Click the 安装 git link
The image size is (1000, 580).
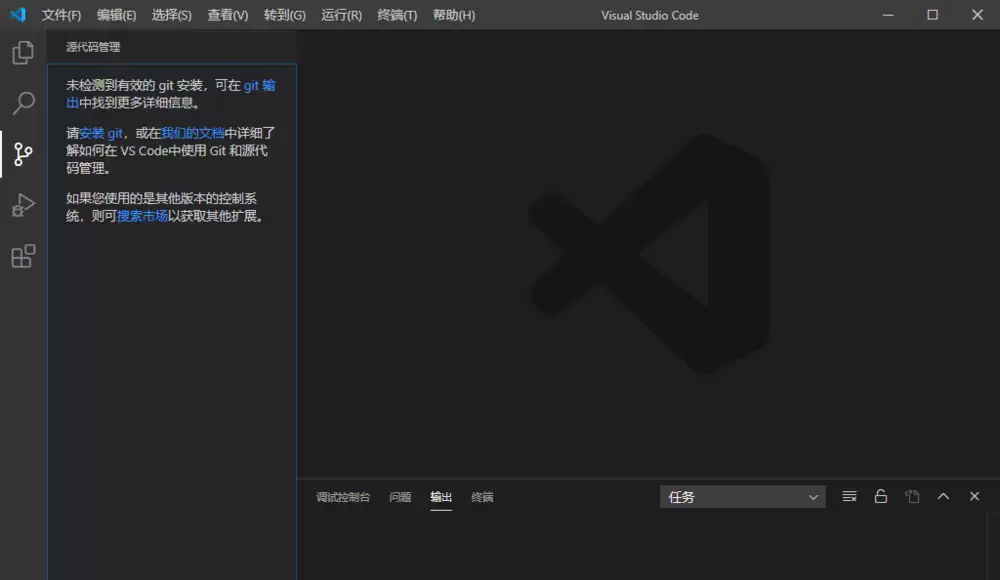102,132
